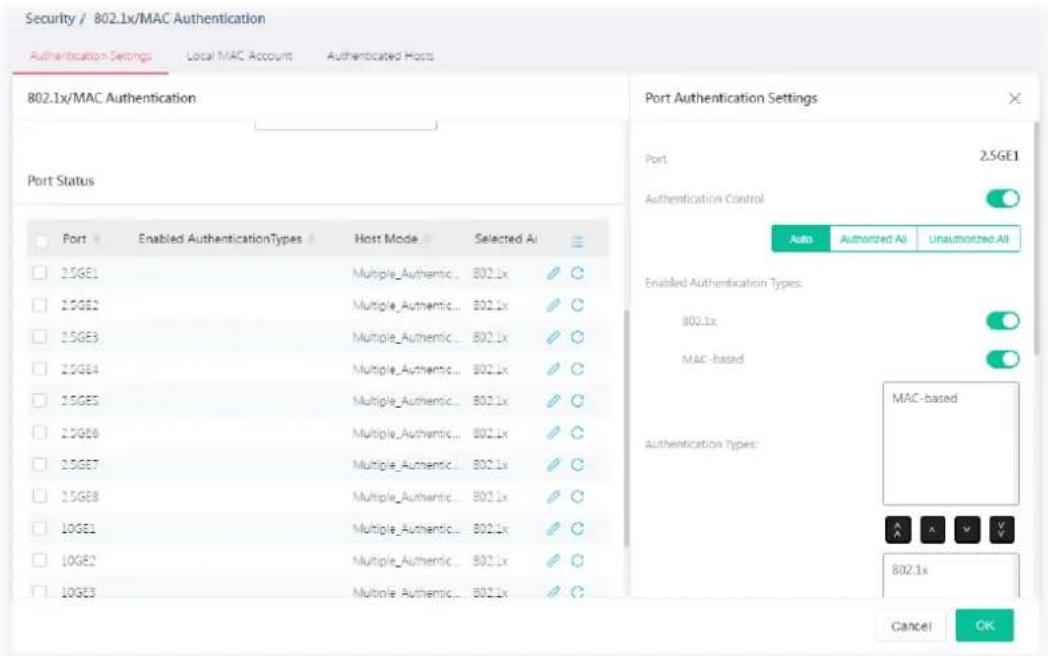Check the box for port 2.5GE4
This screenshot has height=656, width=1048.
[40, 368]
